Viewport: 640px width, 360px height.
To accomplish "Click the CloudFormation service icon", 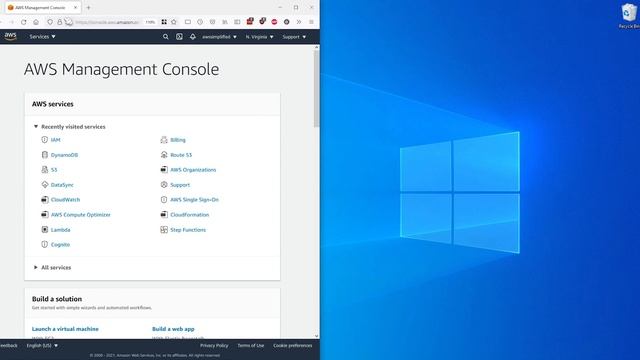I will pyautogui.click(x=164, y=214).
